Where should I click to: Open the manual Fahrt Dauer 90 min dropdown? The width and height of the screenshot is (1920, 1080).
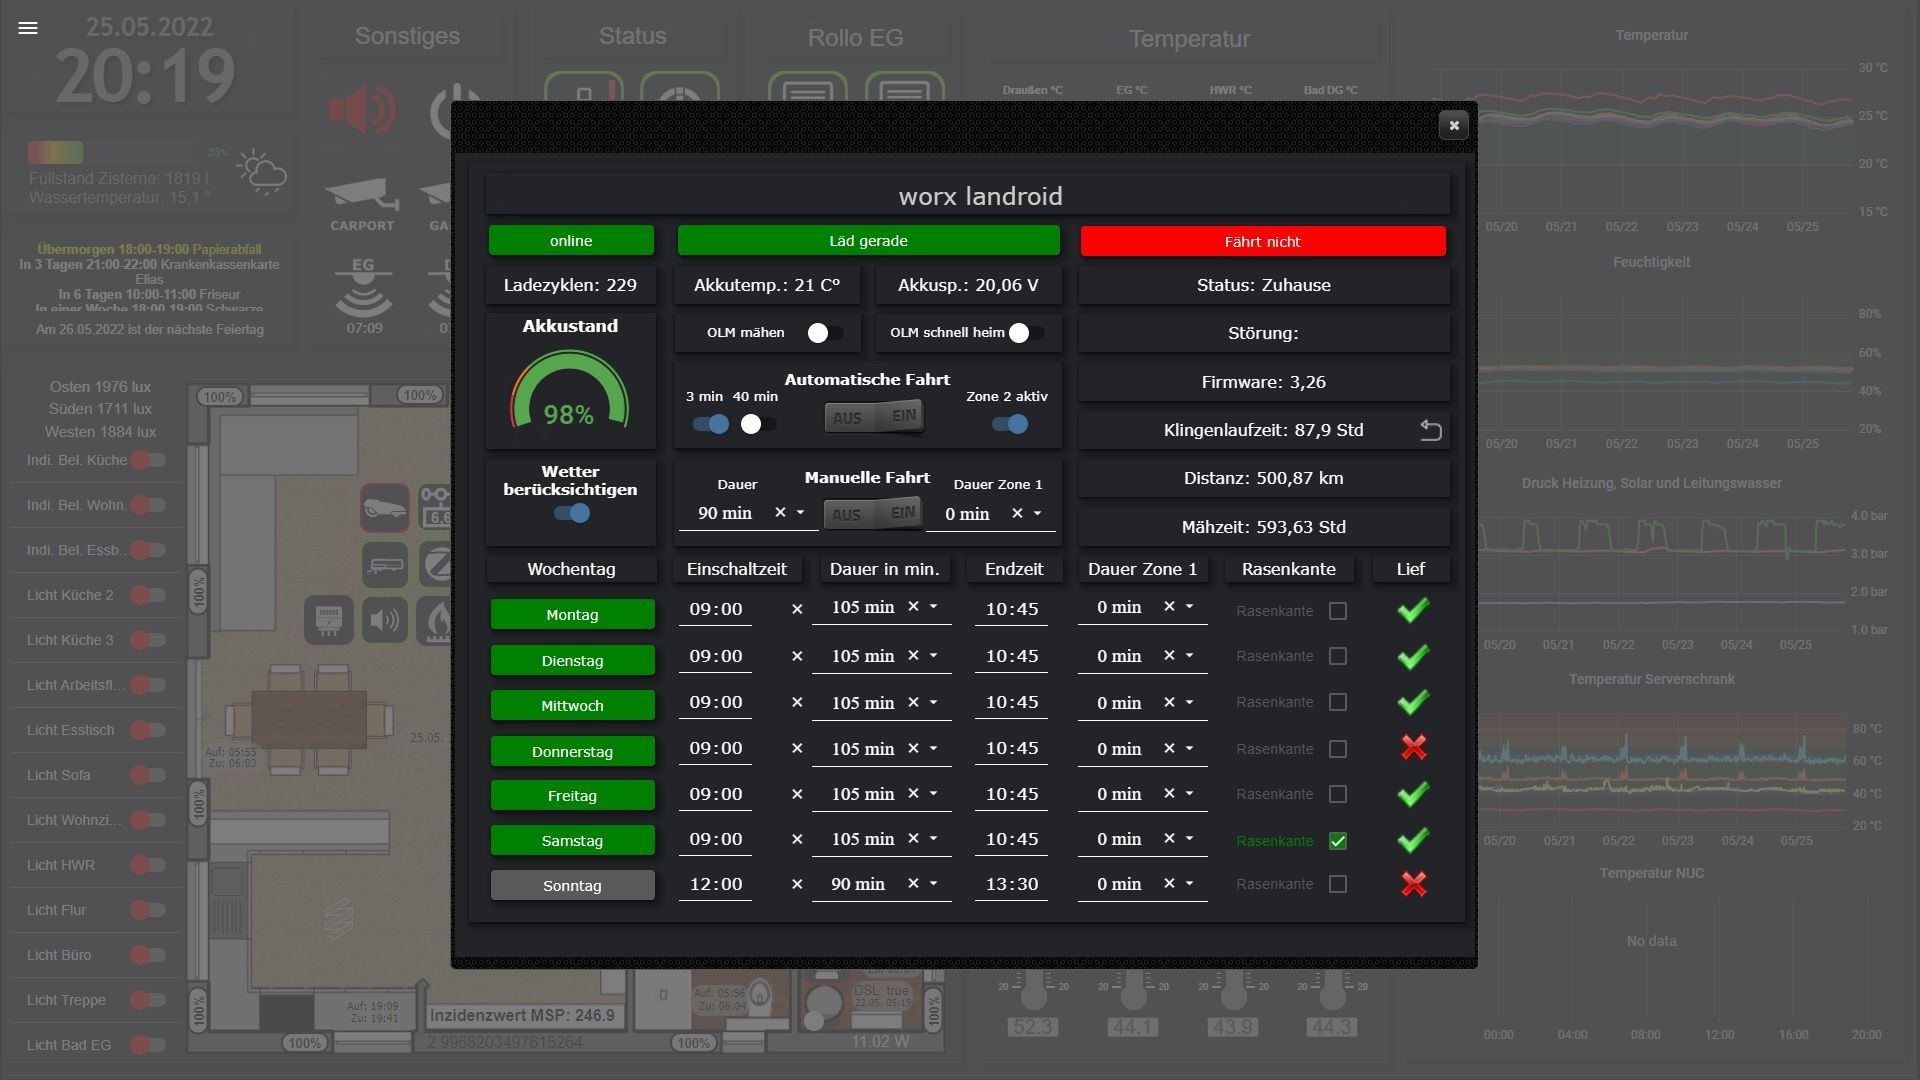[800, 512]
